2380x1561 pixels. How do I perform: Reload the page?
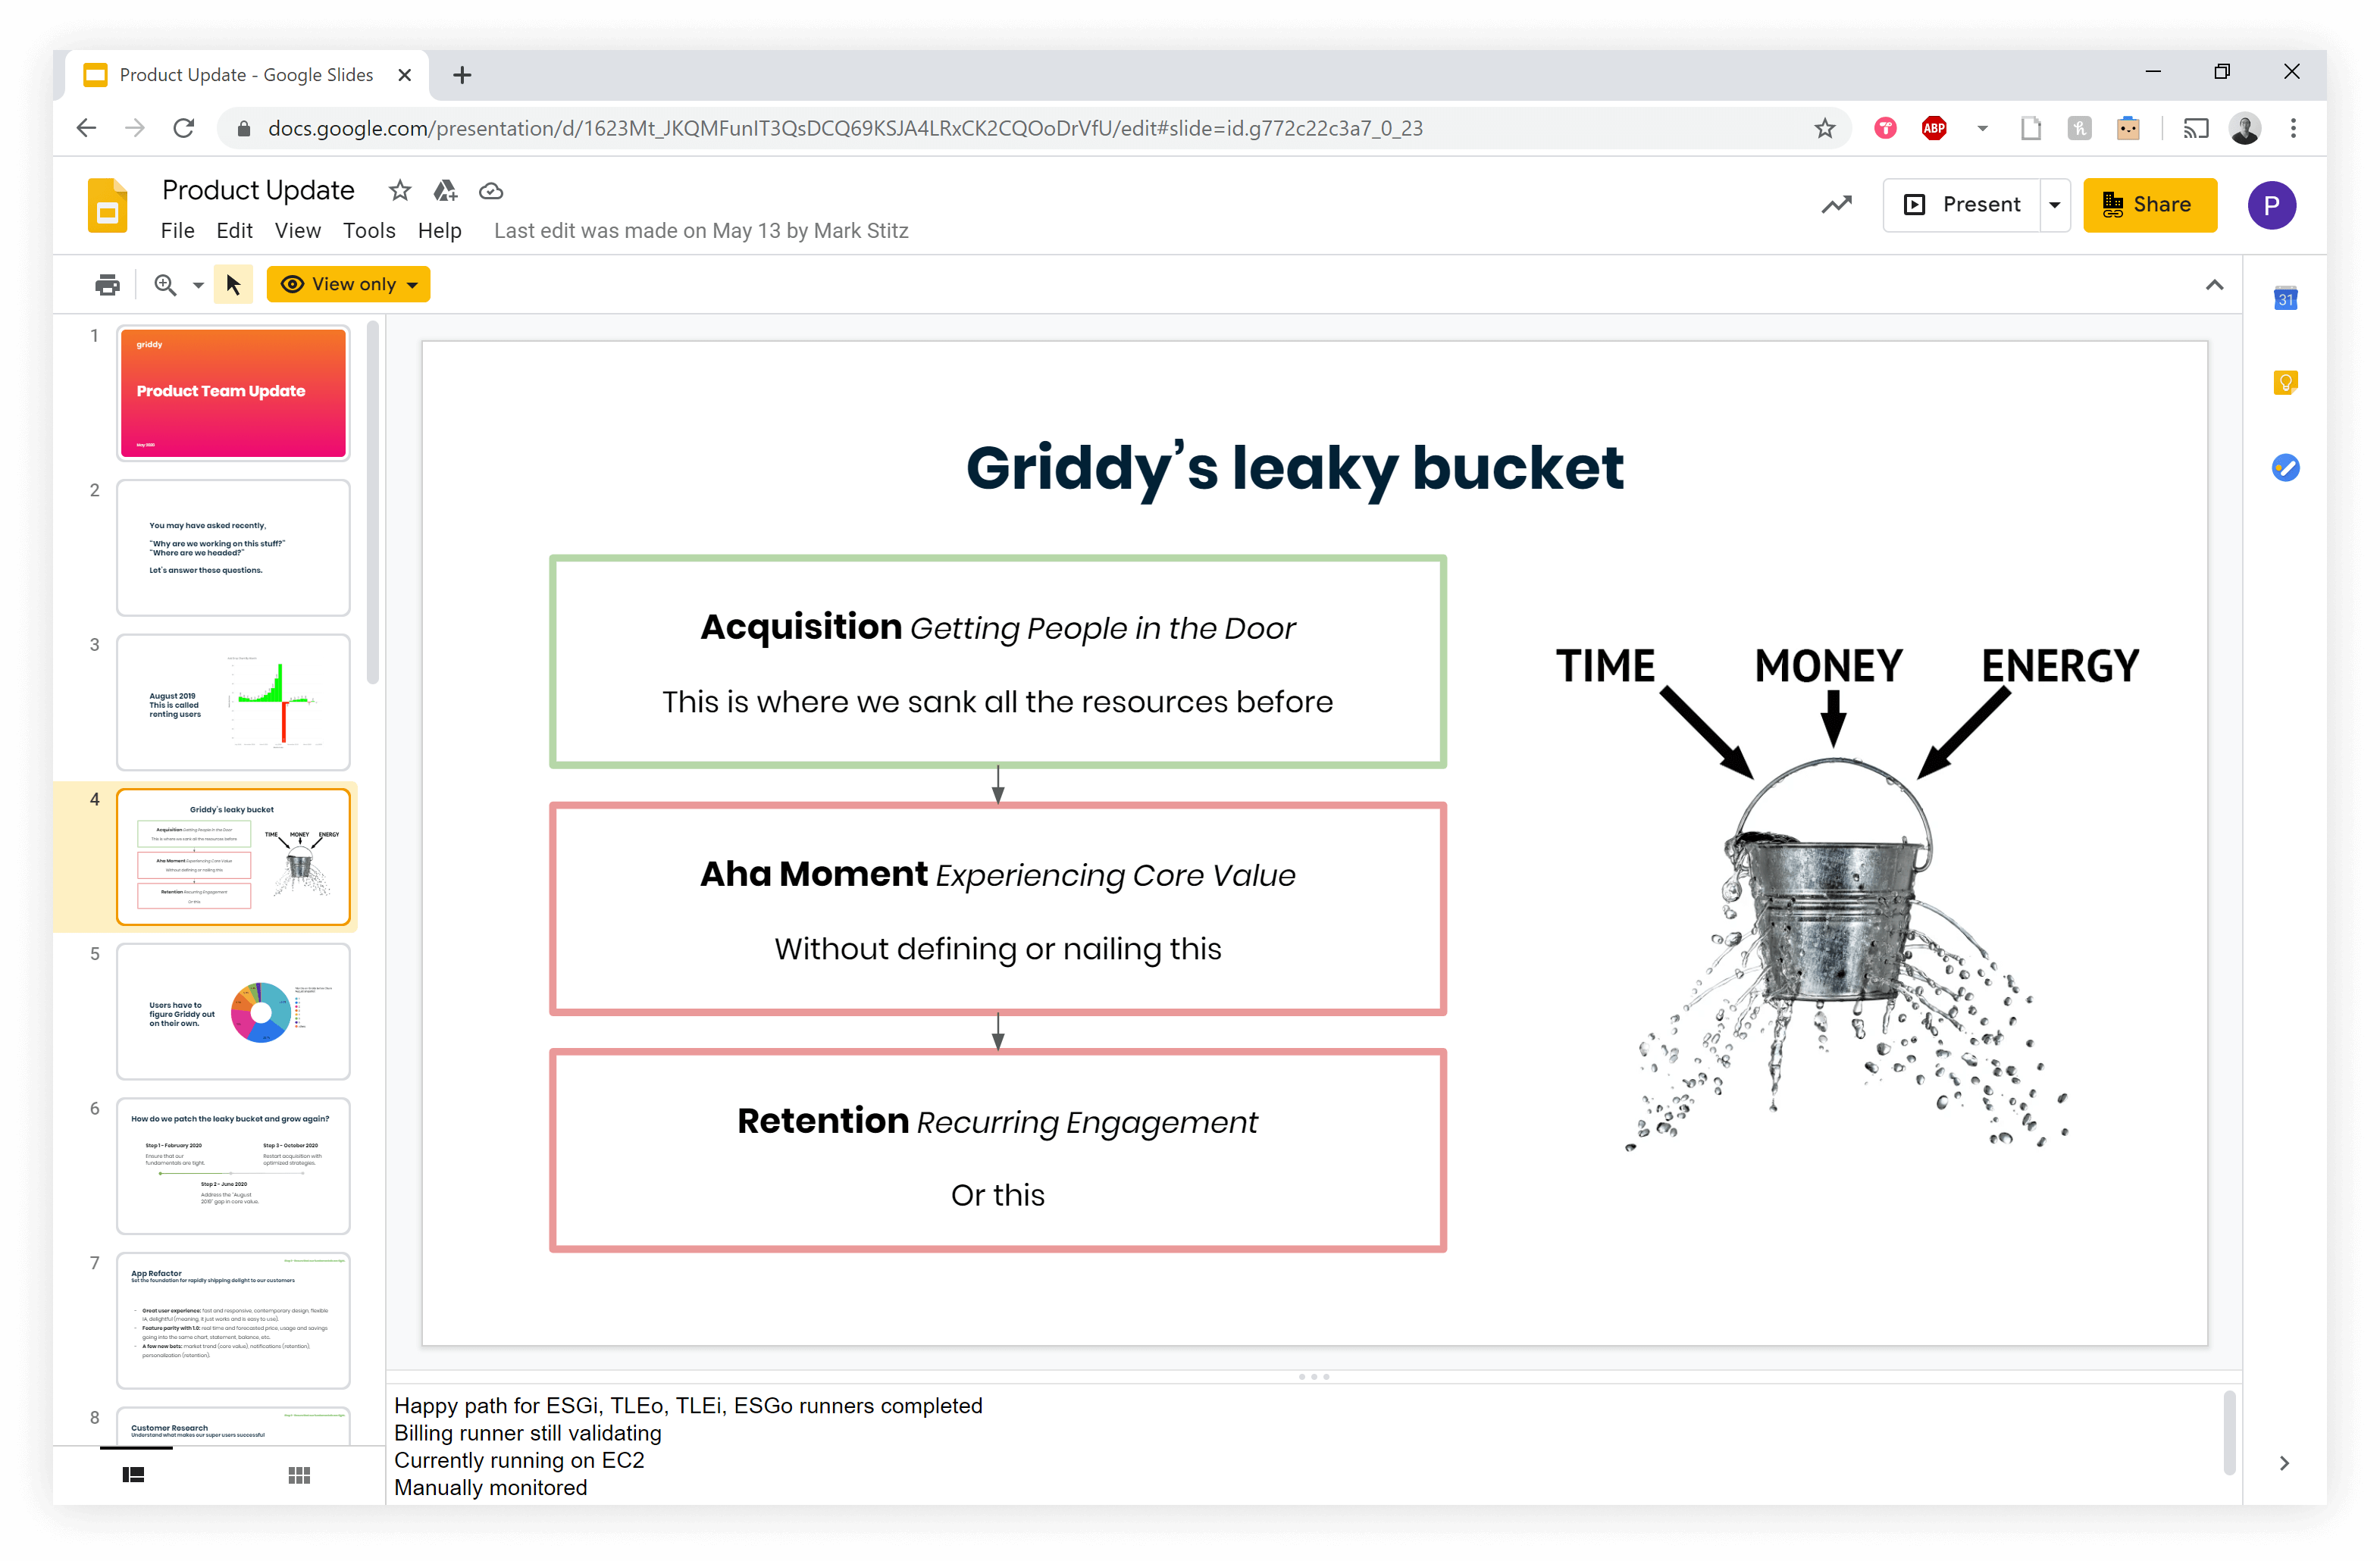[183, 128]
